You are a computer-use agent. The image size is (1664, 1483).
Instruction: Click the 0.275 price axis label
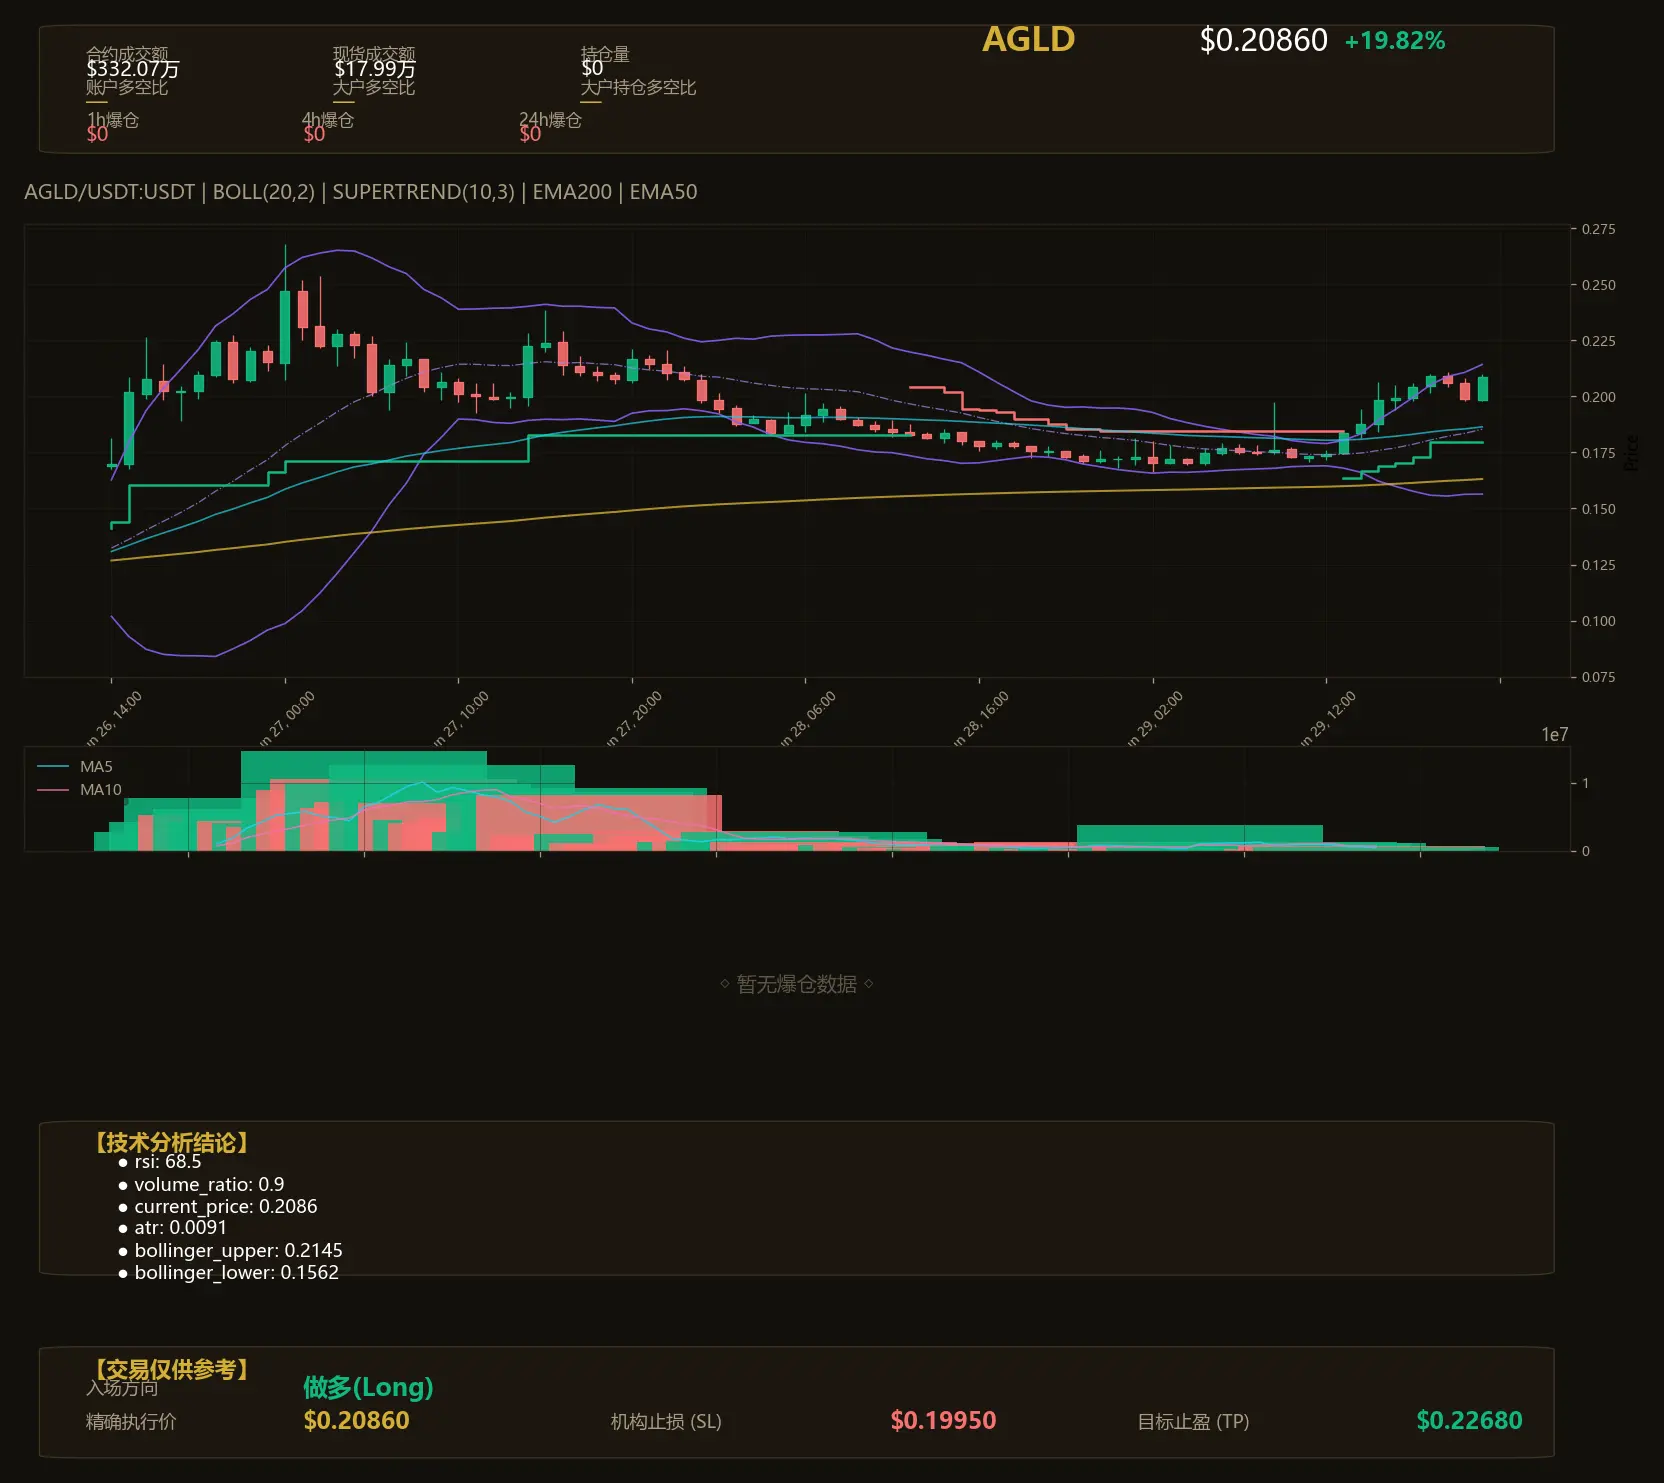(1598, 229)
